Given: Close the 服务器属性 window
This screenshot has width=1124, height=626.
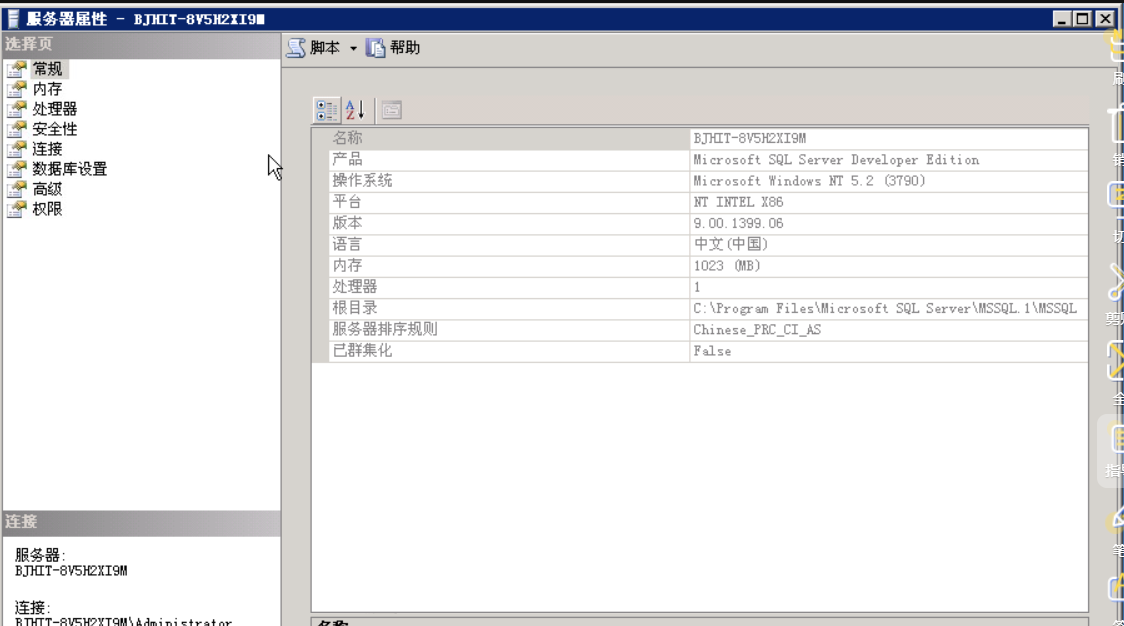Looking at the screenshot, I should pyautogui.click(x=1105, y=19).
